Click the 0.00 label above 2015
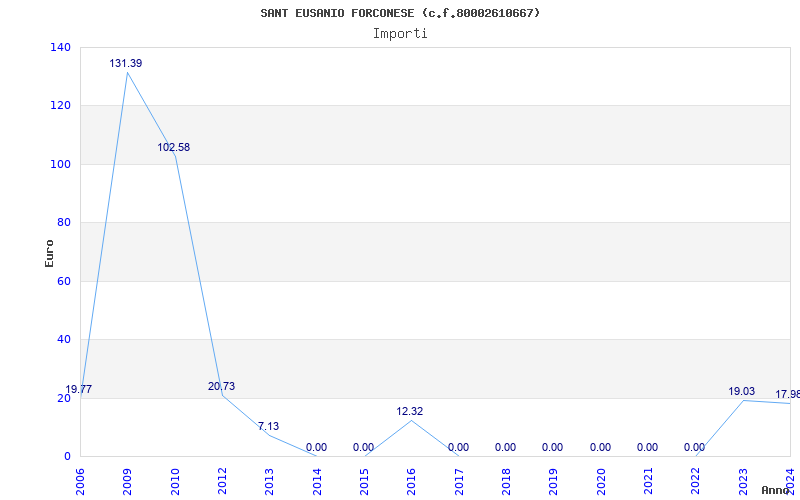The image size is (800, 500). 363,448
